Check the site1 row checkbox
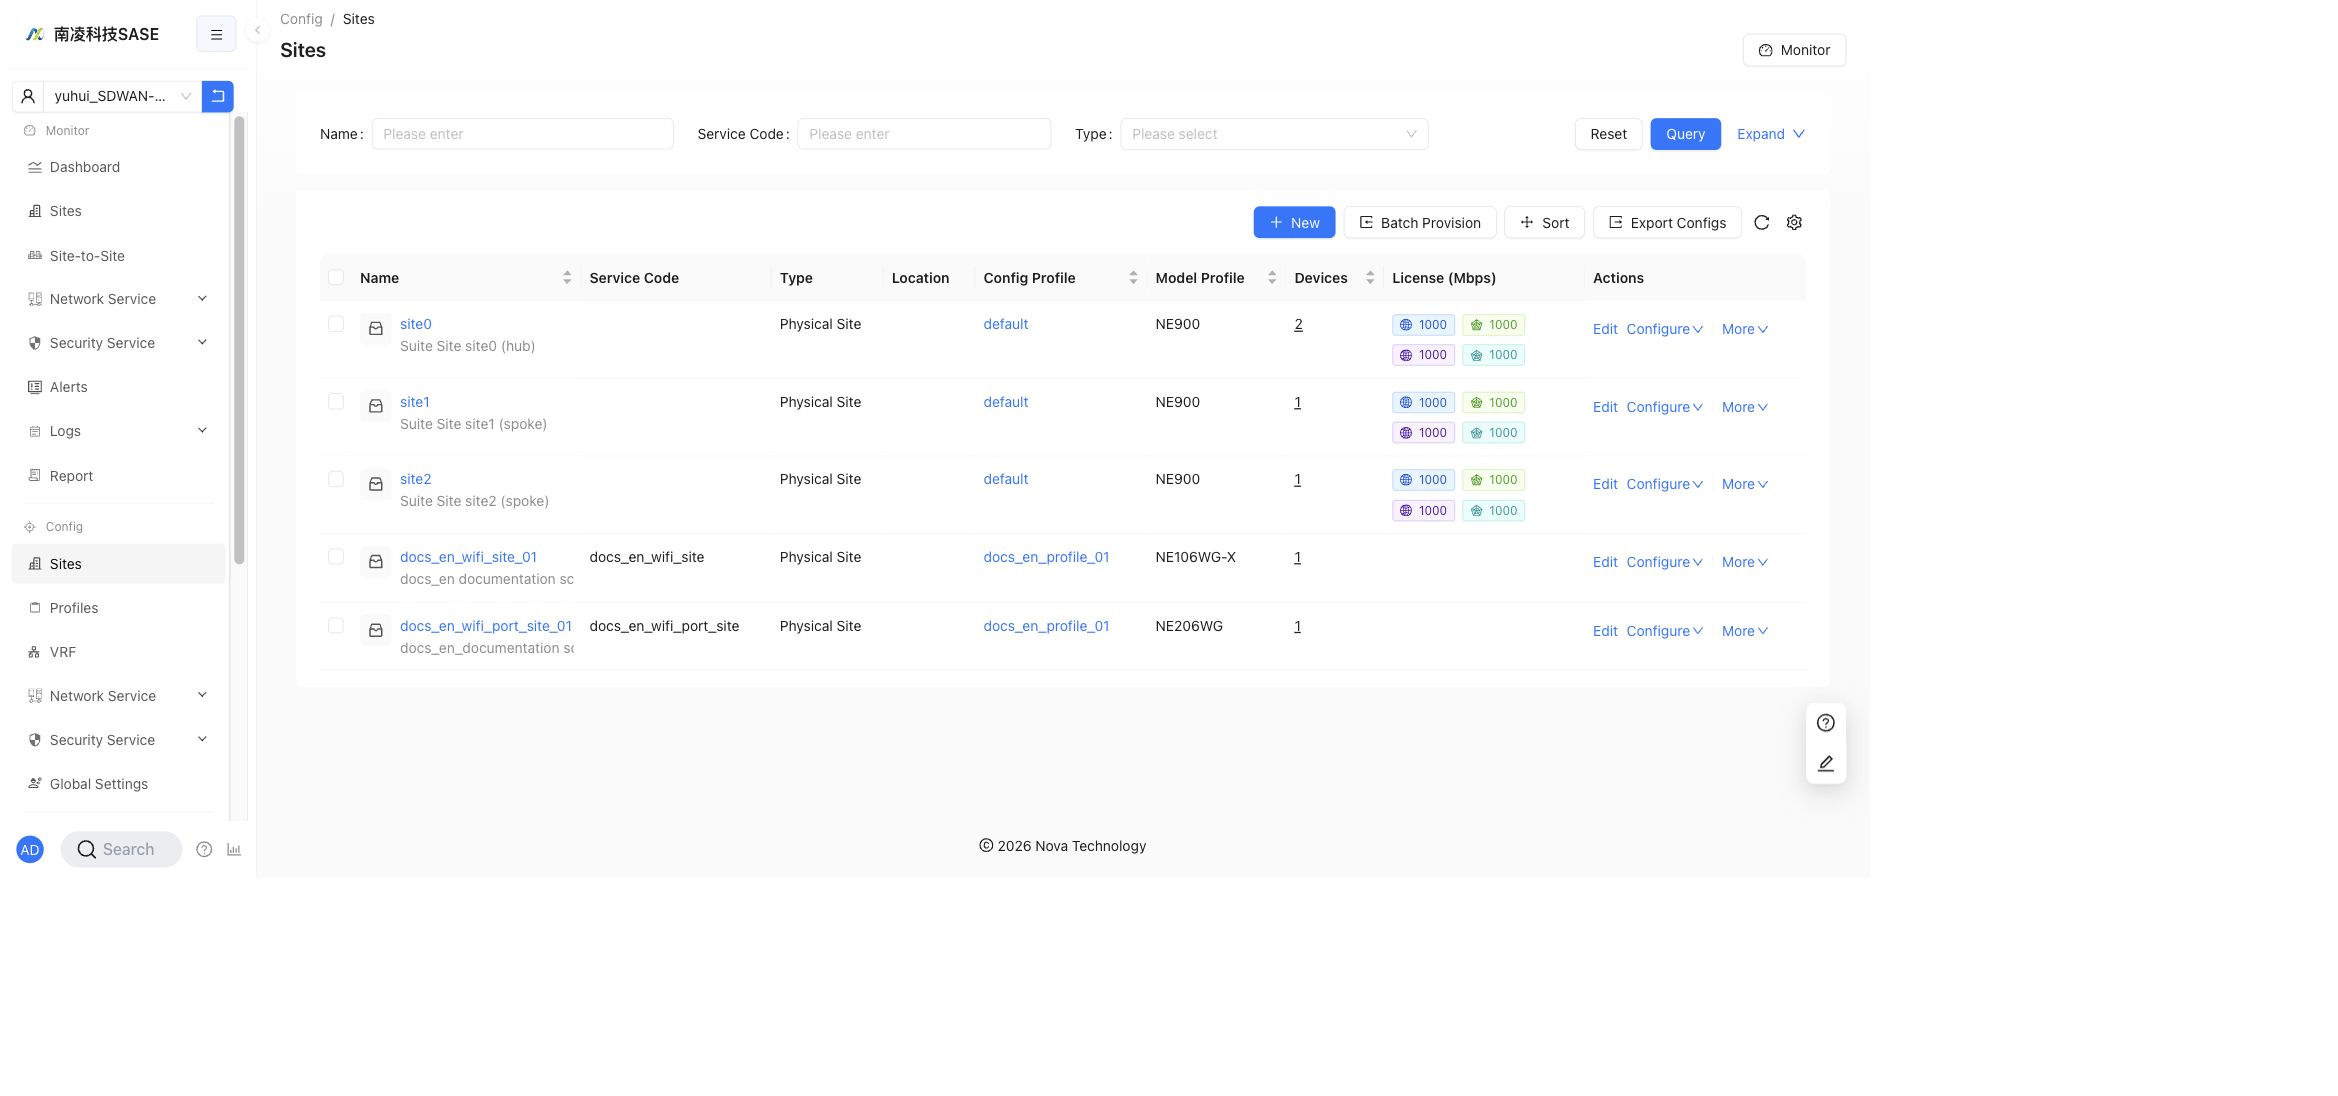Image resolution: width=2338 pixels, height=1096 pixels. 336,402
